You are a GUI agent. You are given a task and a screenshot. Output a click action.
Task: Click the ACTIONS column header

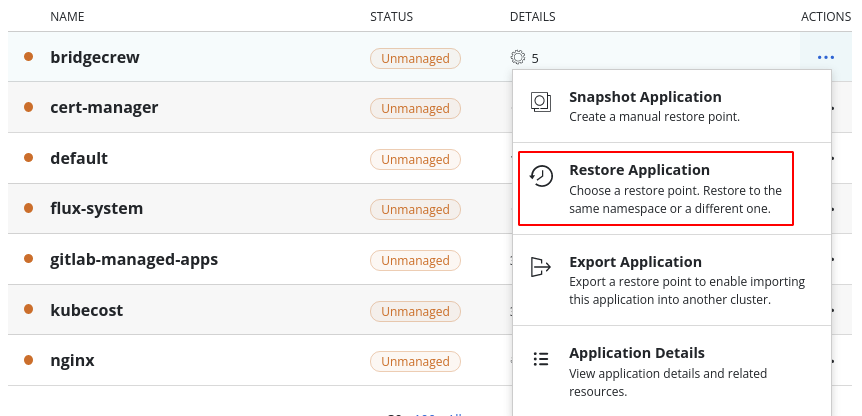coord(826,17)
